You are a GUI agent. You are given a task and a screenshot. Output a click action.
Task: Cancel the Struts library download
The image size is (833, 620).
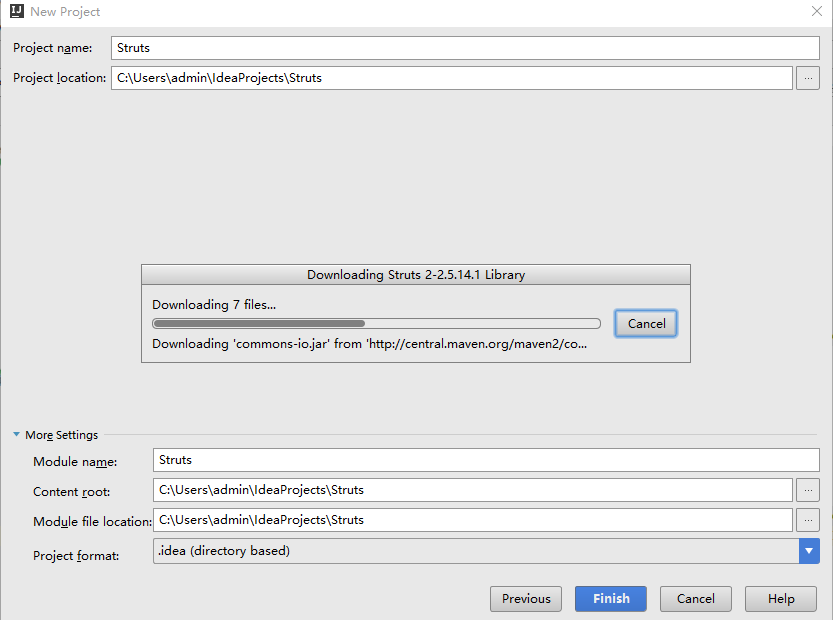pyautogui.click(x=646, y=324)
